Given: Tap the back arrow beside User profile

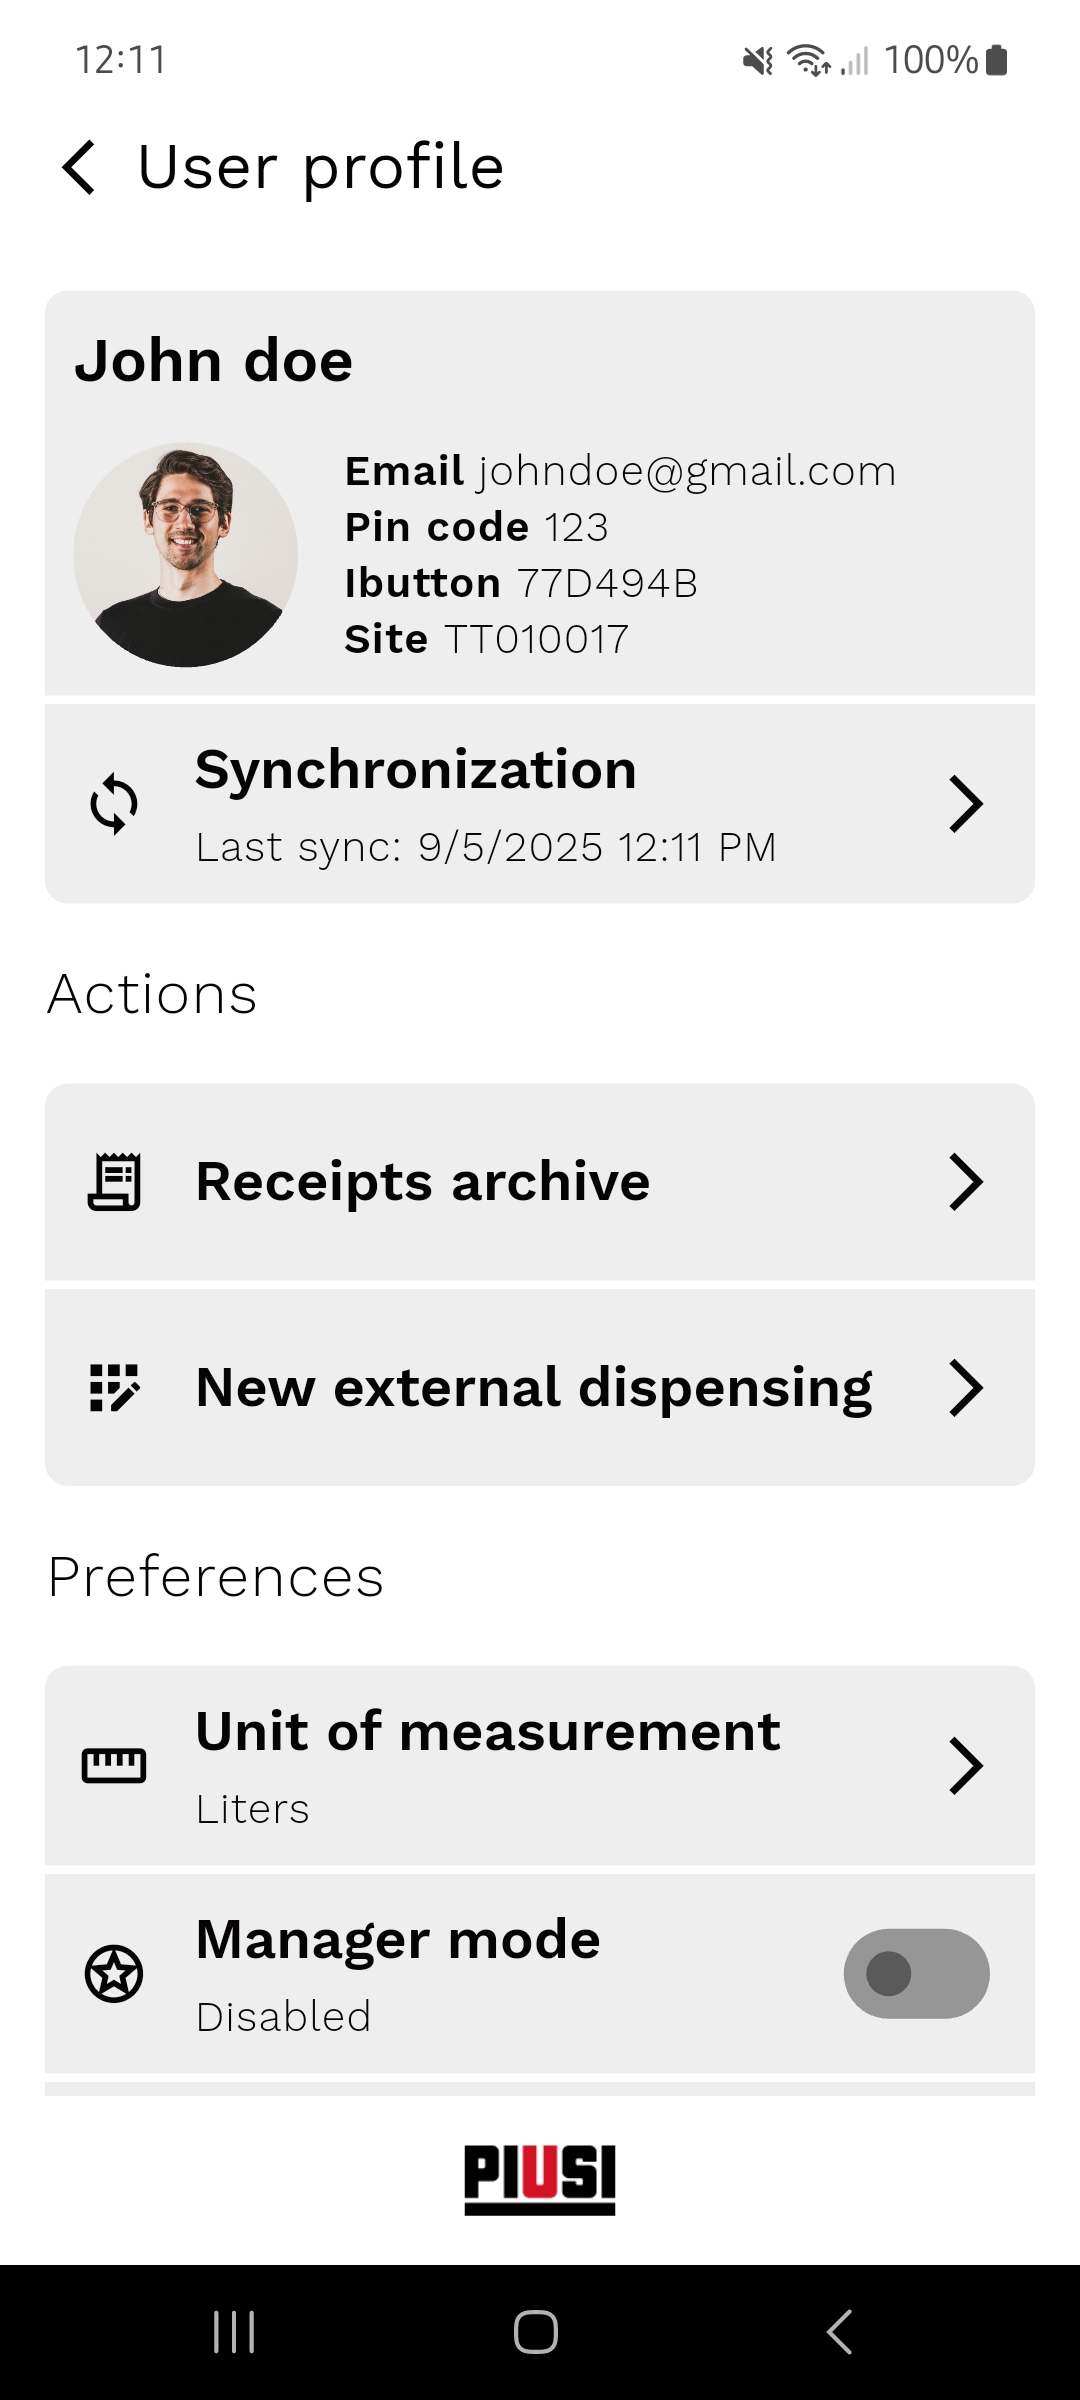Looking at the screenshot, I should tap(80, 167).
